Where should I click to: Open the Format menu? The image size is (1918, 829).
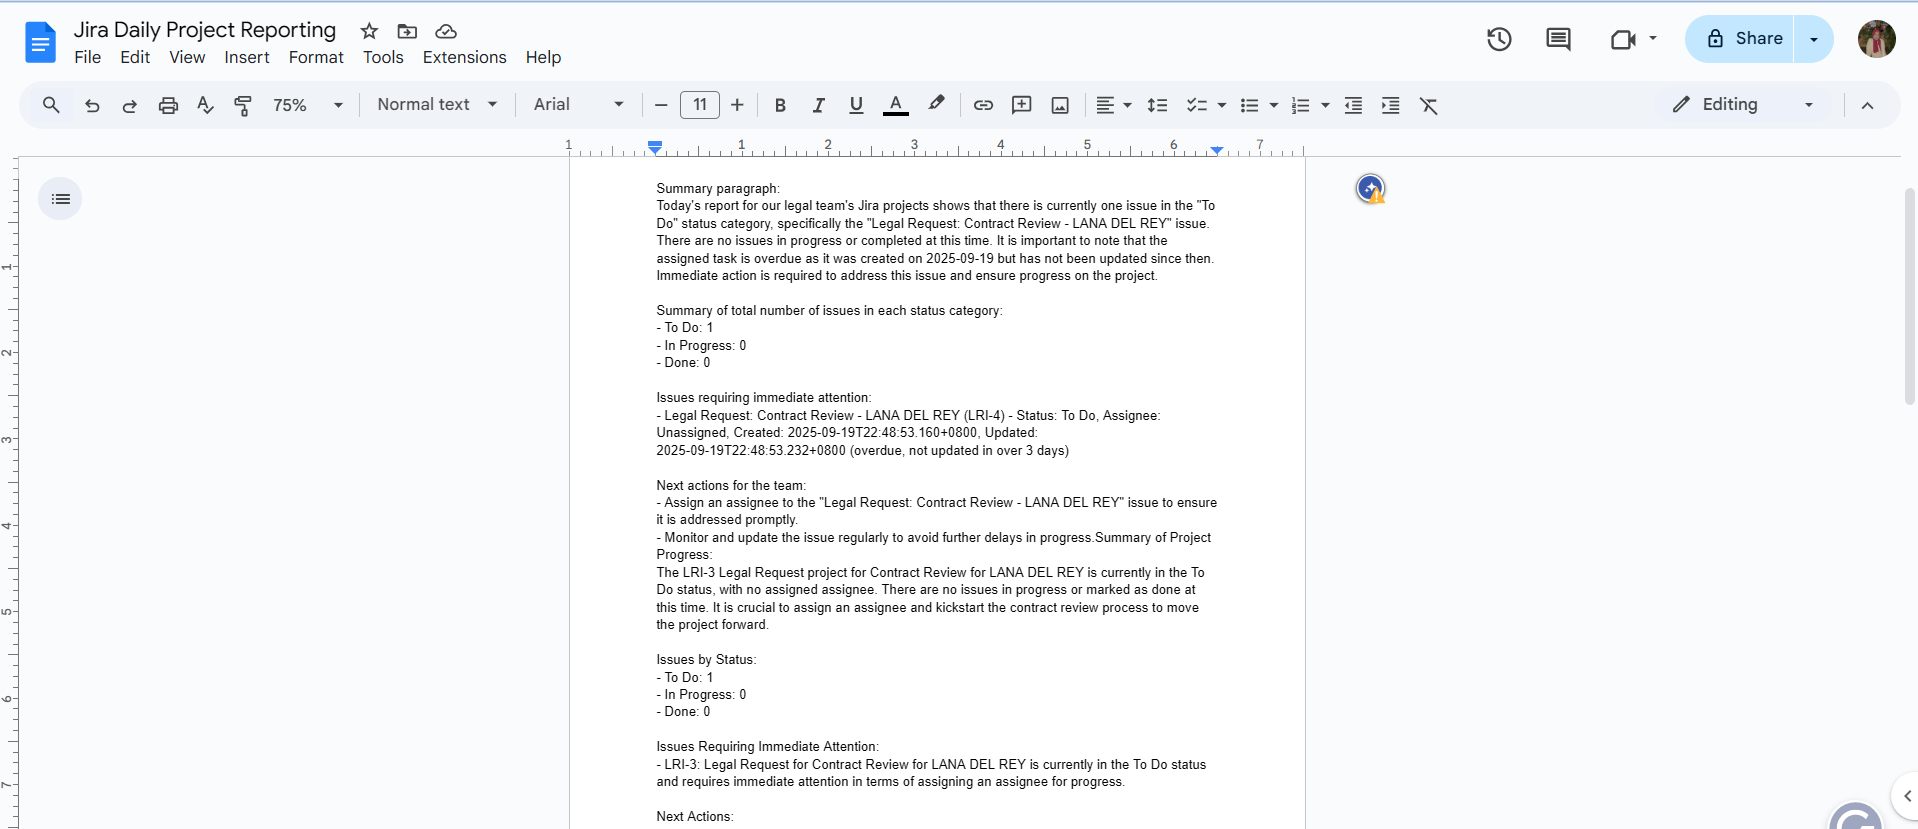coord(316,58)
